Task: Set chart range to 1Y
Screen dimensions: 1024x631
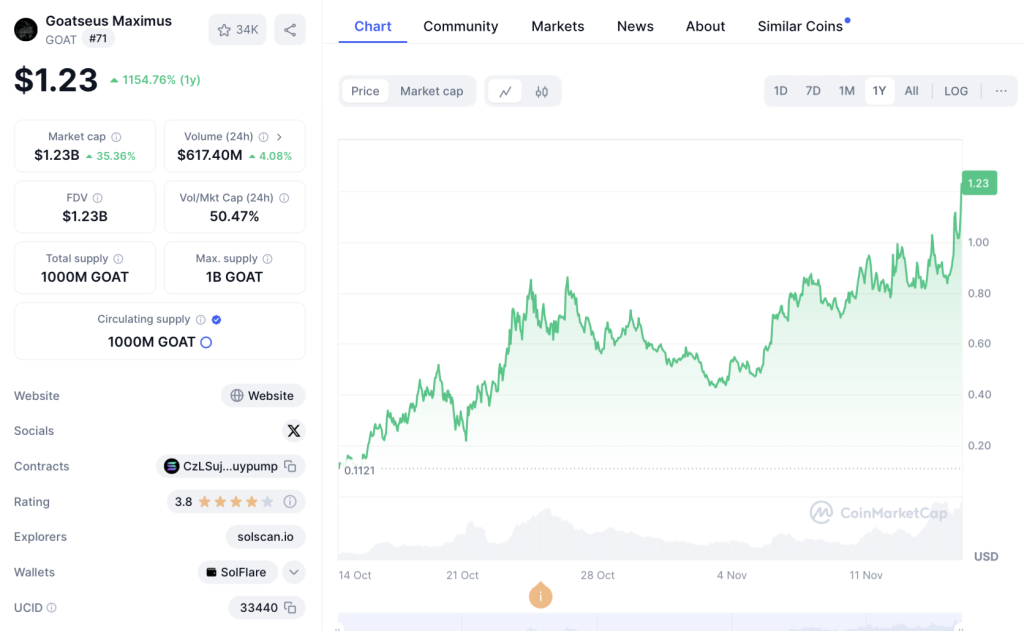Action: pos(880,91)
